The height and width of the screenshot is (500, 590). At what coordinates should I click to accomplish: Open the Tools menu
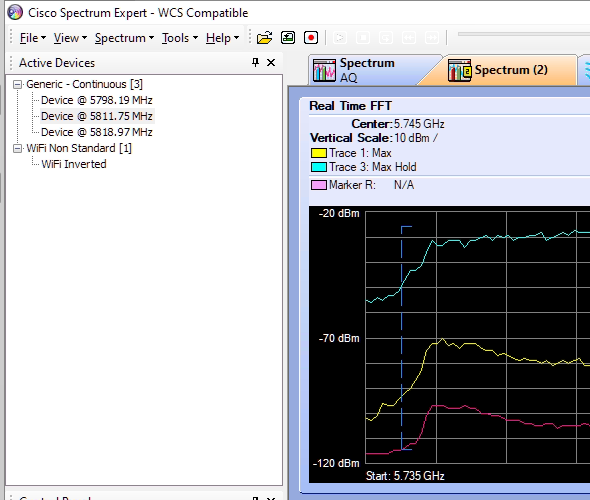coord(180,38)
